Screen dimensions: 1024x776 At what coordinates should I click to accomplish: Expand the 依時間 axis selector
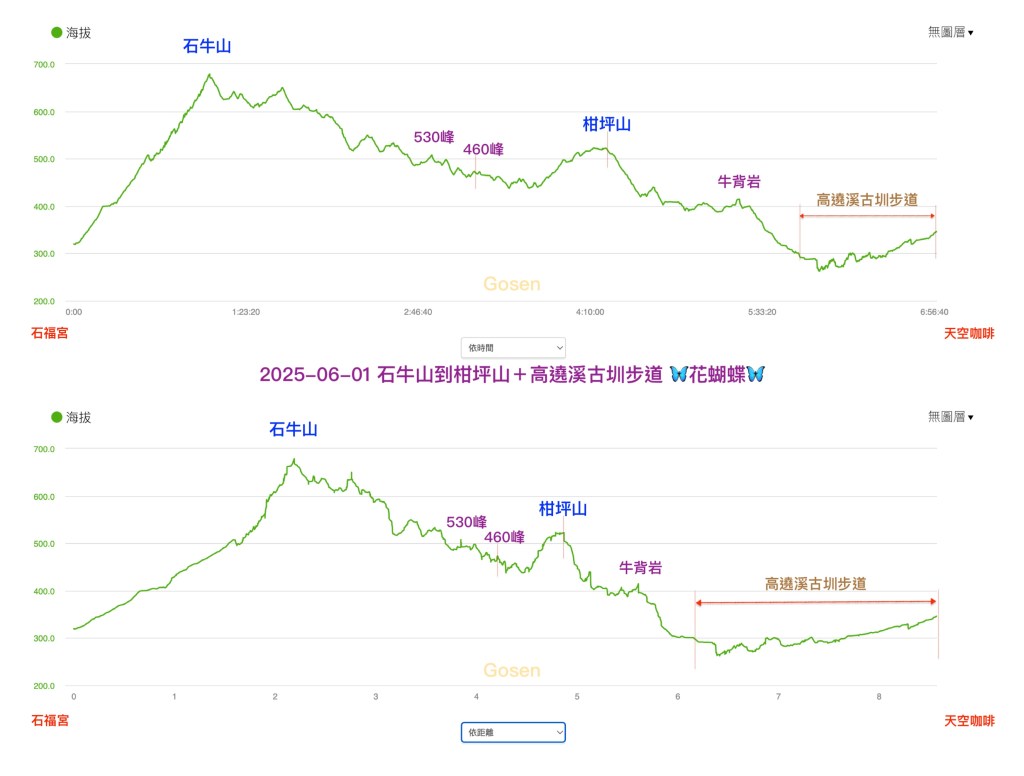513,348
